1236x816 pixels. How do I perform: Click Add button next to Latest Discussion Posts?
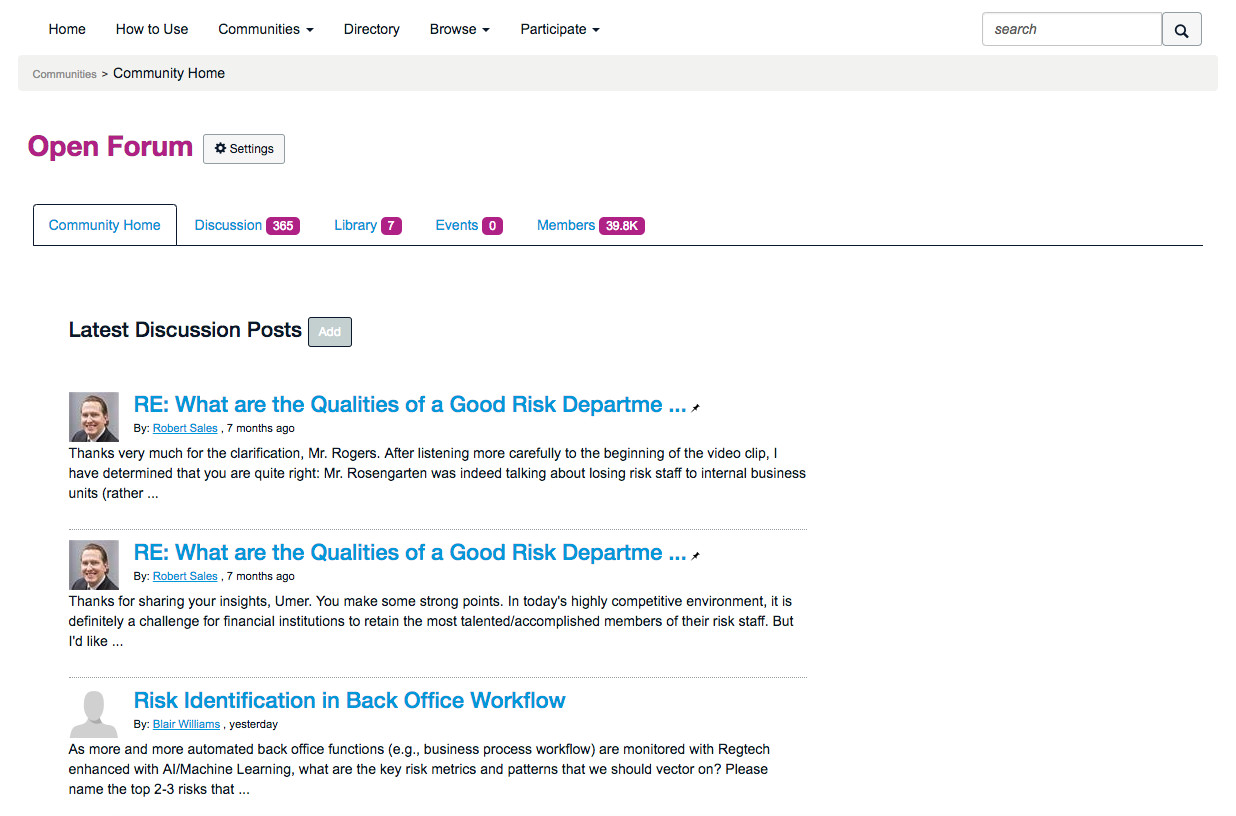click(330, 332)
